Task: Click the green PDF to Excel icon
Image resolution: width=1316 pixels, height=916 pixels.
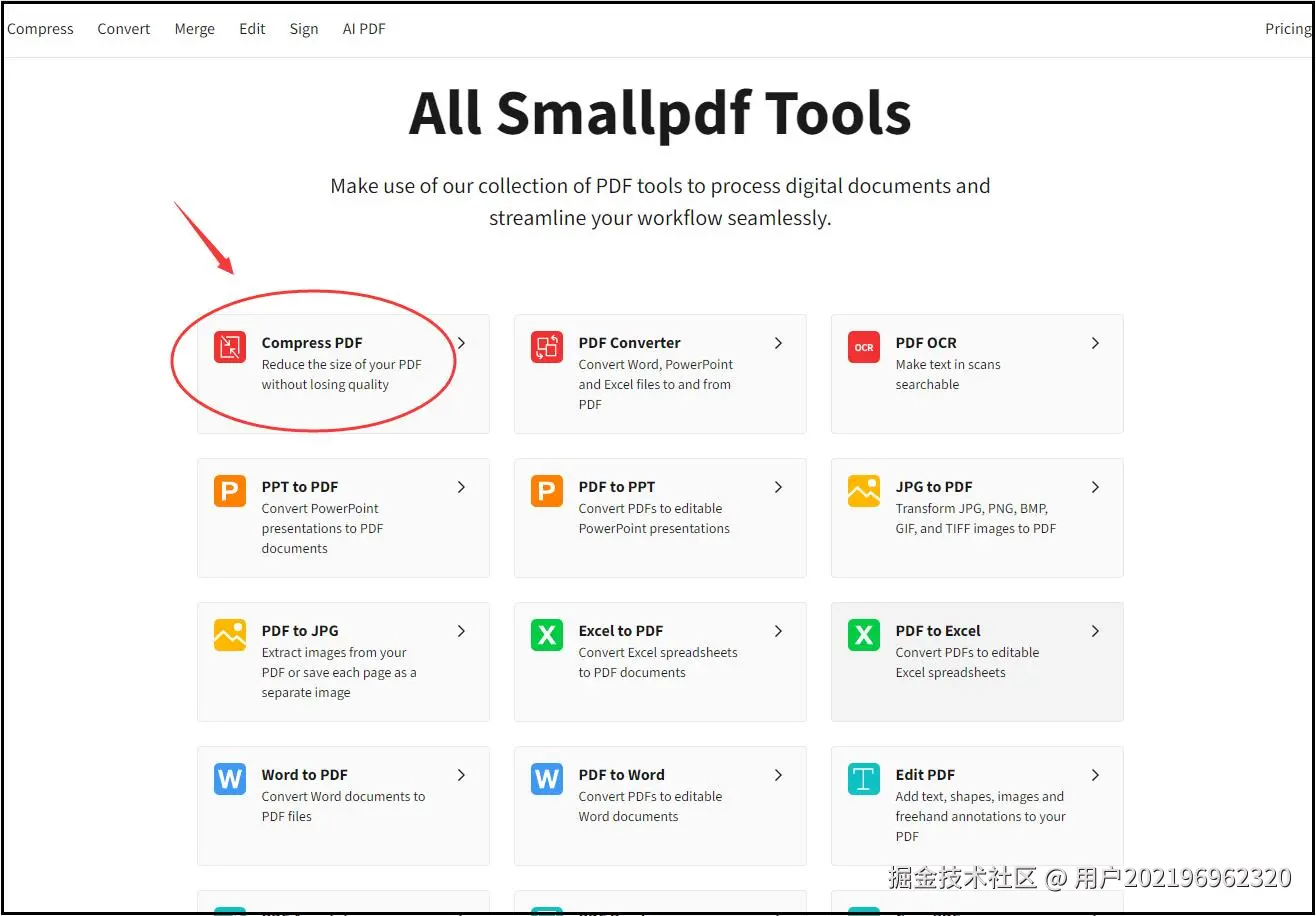Action: pos(864,635)
